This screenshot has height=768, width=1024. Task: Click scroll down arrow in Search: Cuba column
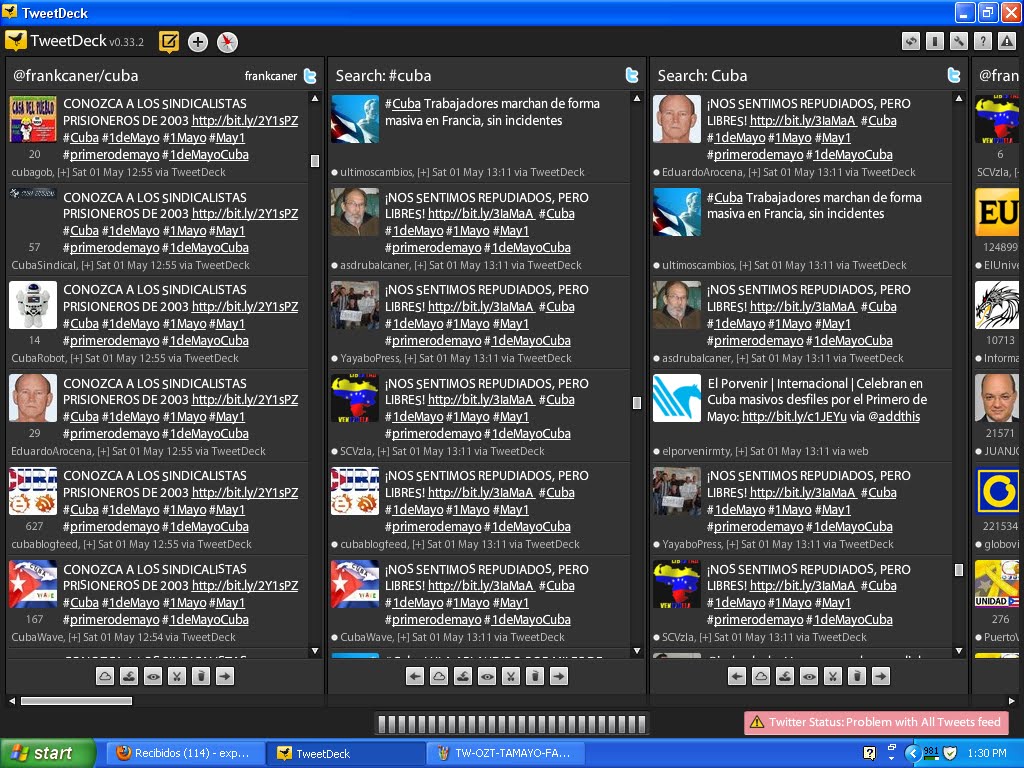click(x=959, y=651)
